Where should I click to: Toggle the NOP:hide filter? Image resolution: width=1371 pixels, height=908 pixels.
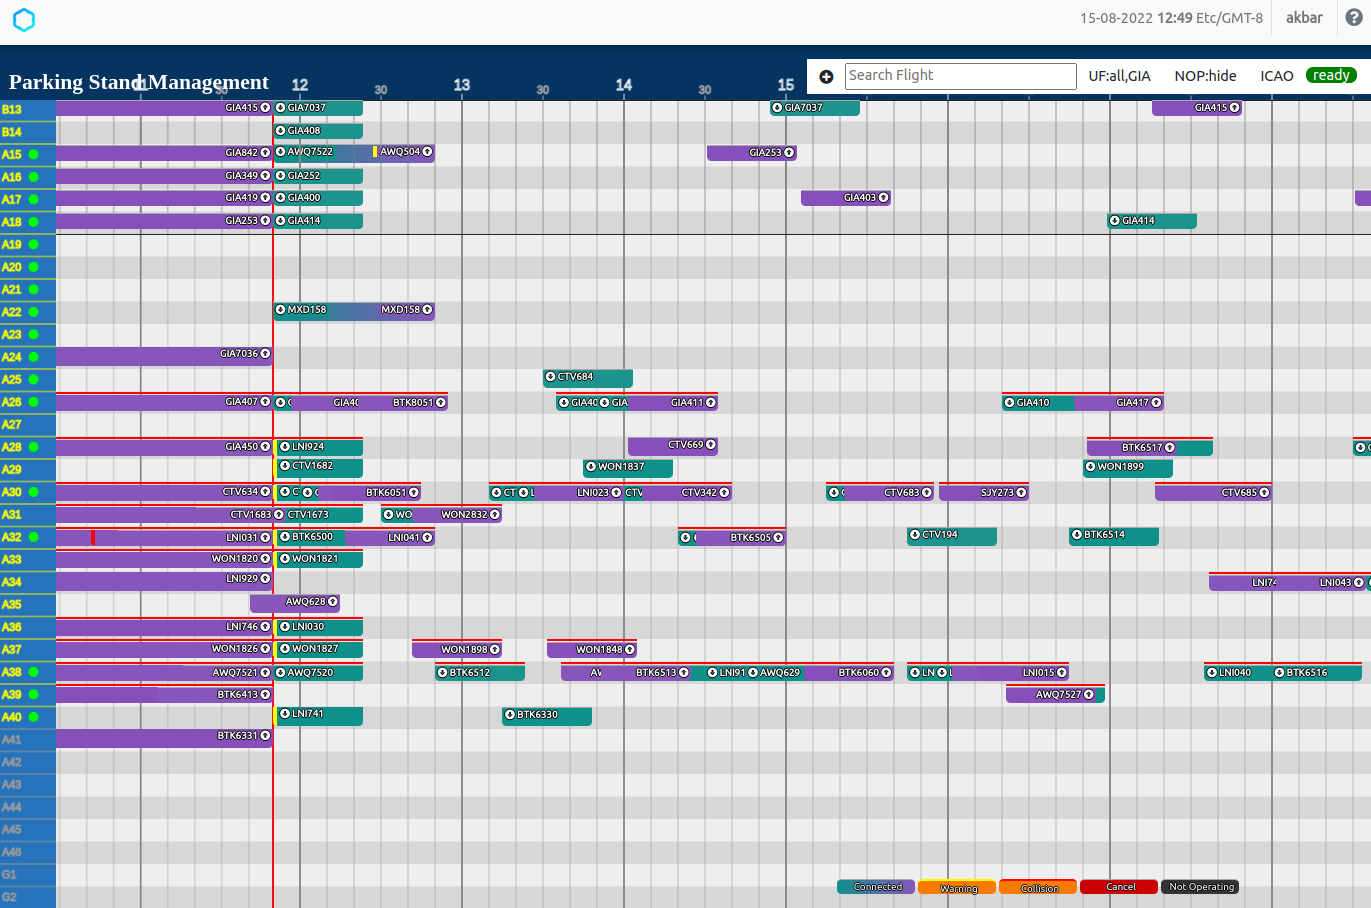[x=1205, y=76]
